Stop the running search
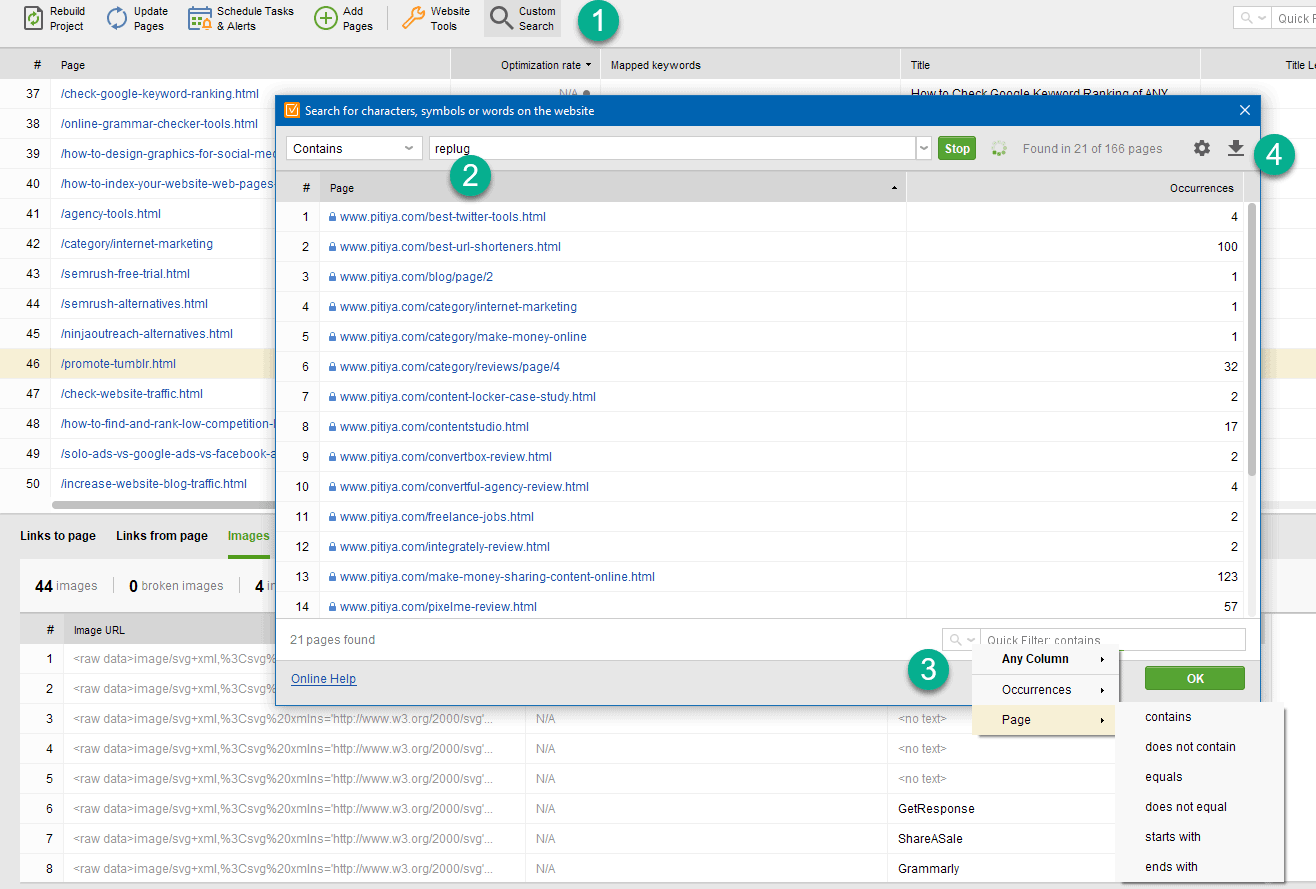Viewport: 1316px width, 889px height. 957,148
